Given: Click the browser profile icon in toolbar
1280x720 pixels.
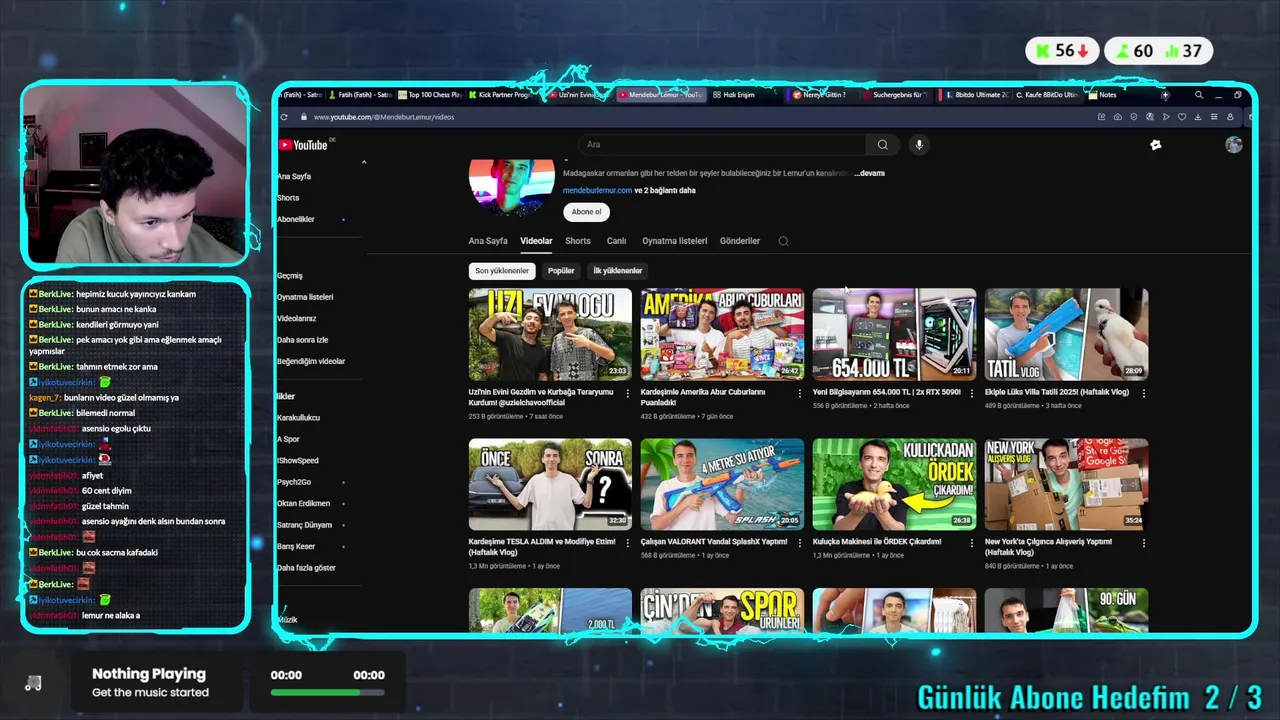Looking at the screenshot, I should click(x=1230, y=117).
